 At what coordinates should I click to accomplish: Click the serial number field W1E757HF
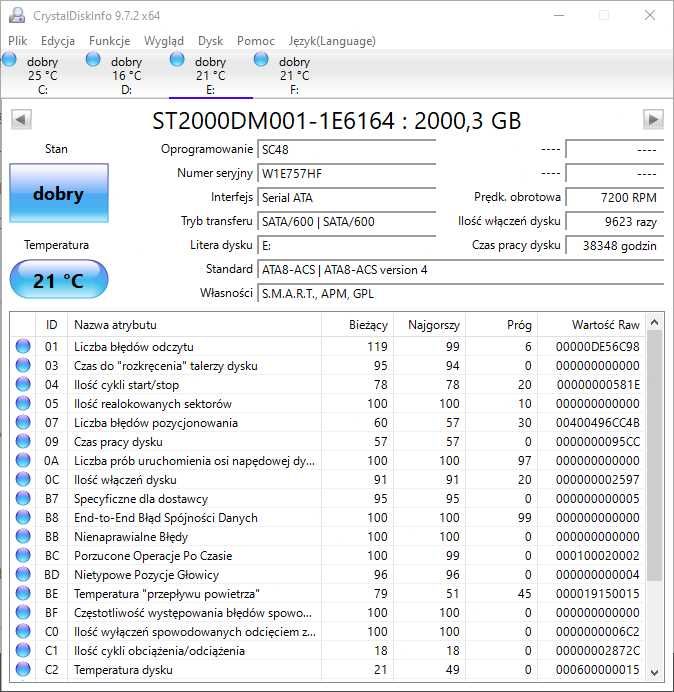[x=346, y=173]
